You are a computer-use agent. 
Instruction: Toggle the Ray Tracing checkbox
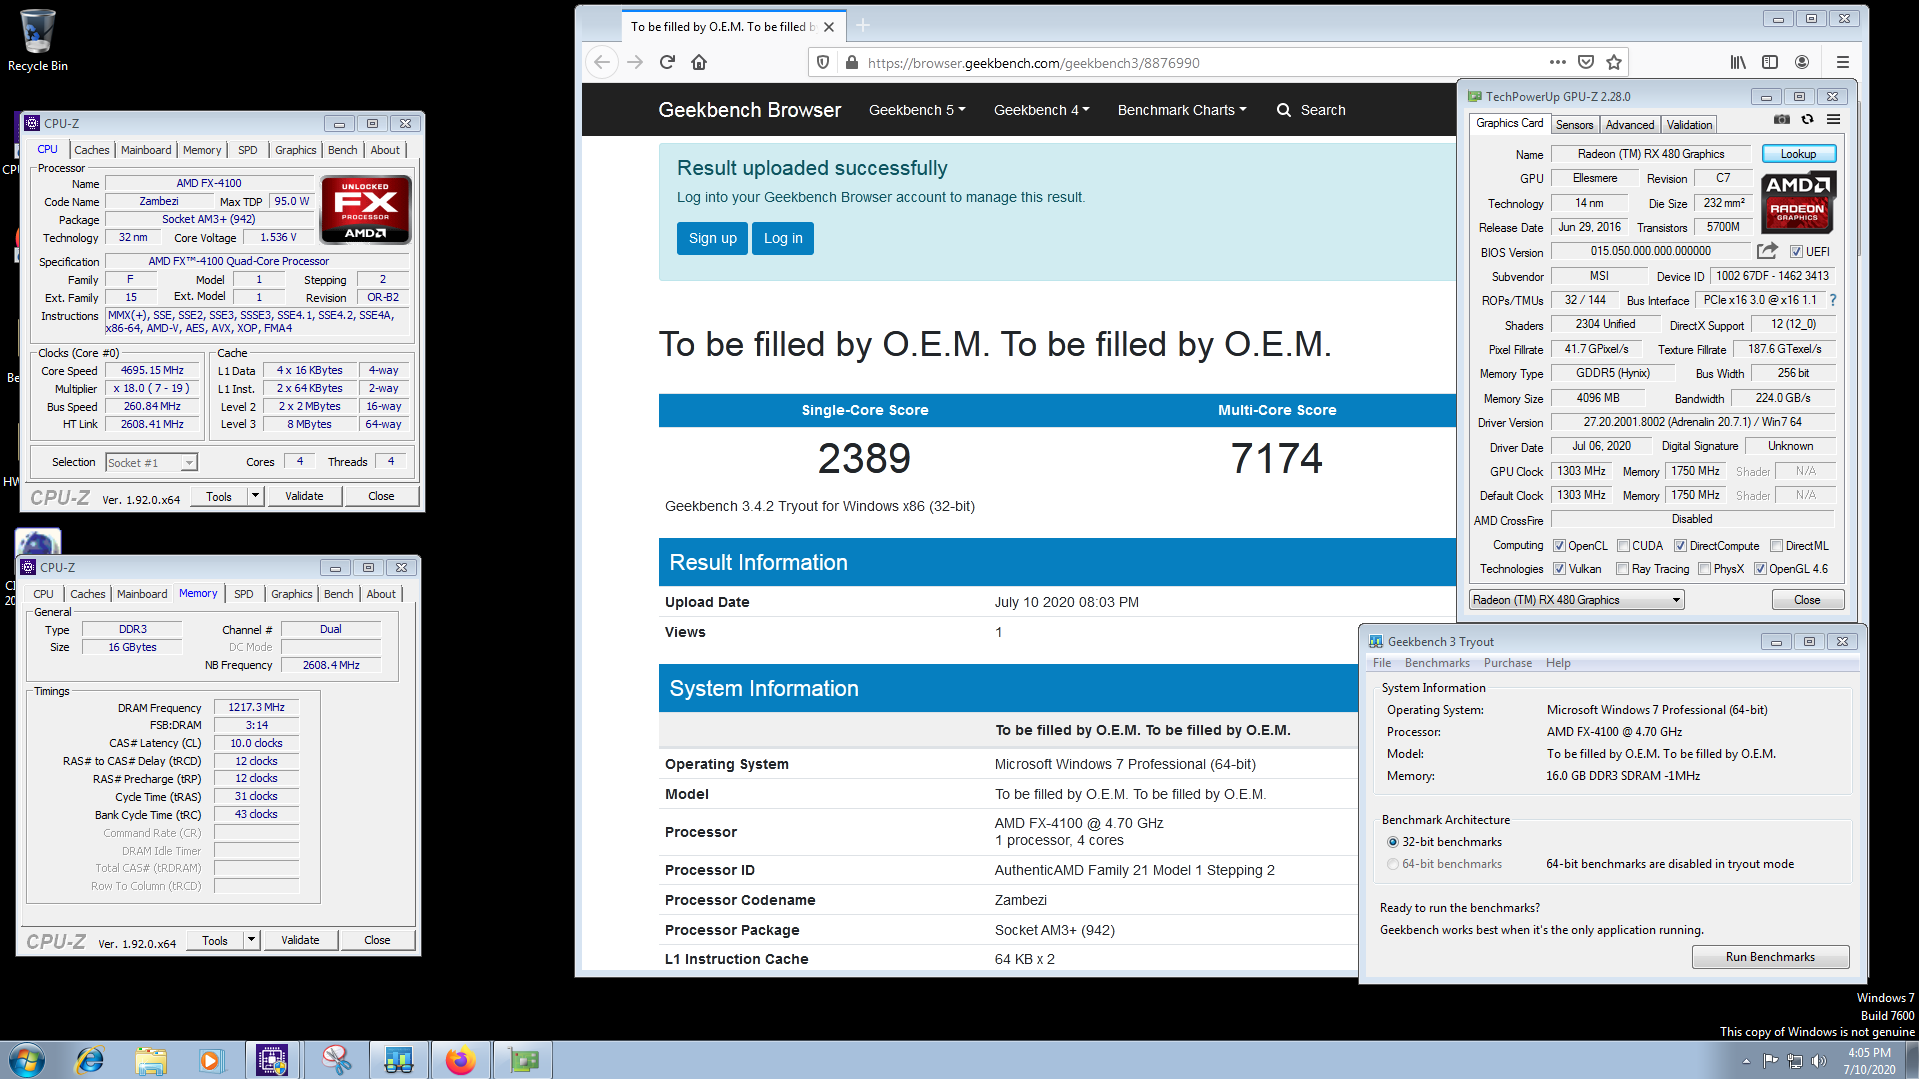click(x=1623, y=569)
